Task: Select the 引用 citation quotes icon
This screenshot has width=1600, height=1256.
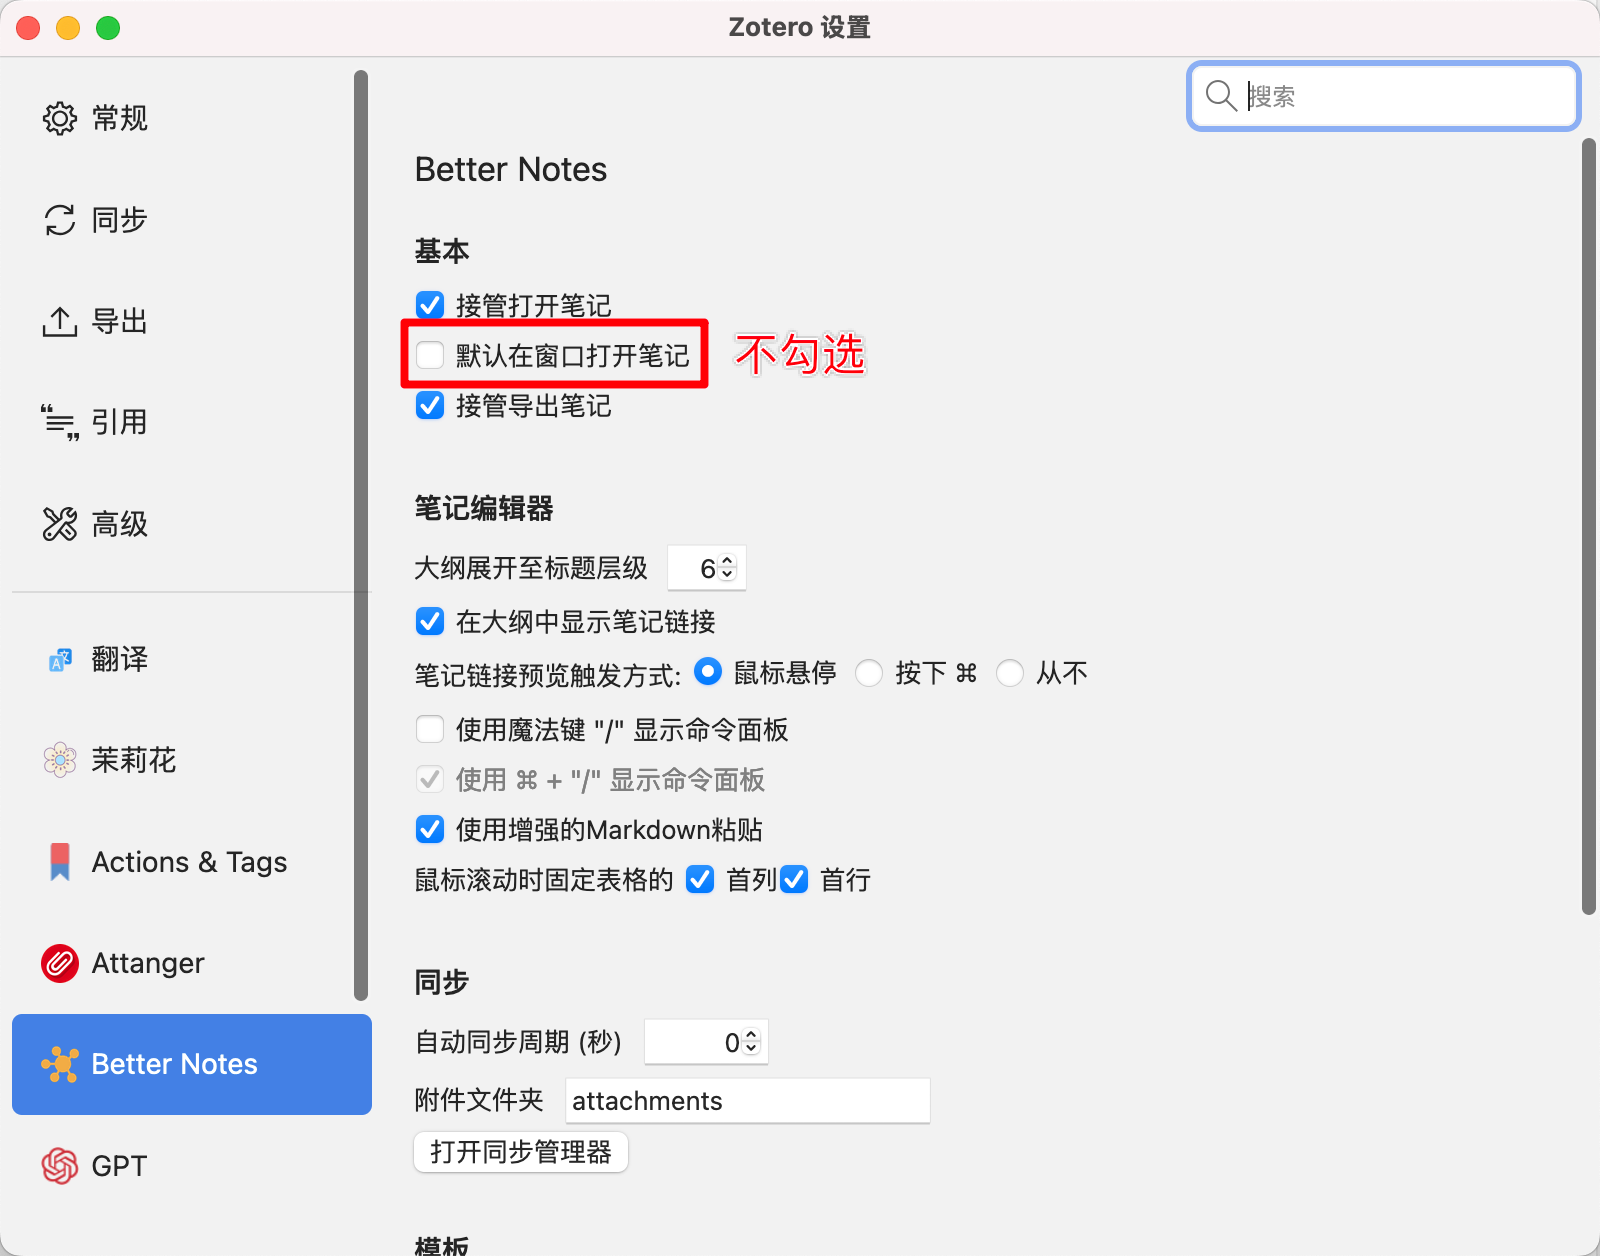Action: tap(60, 423)
